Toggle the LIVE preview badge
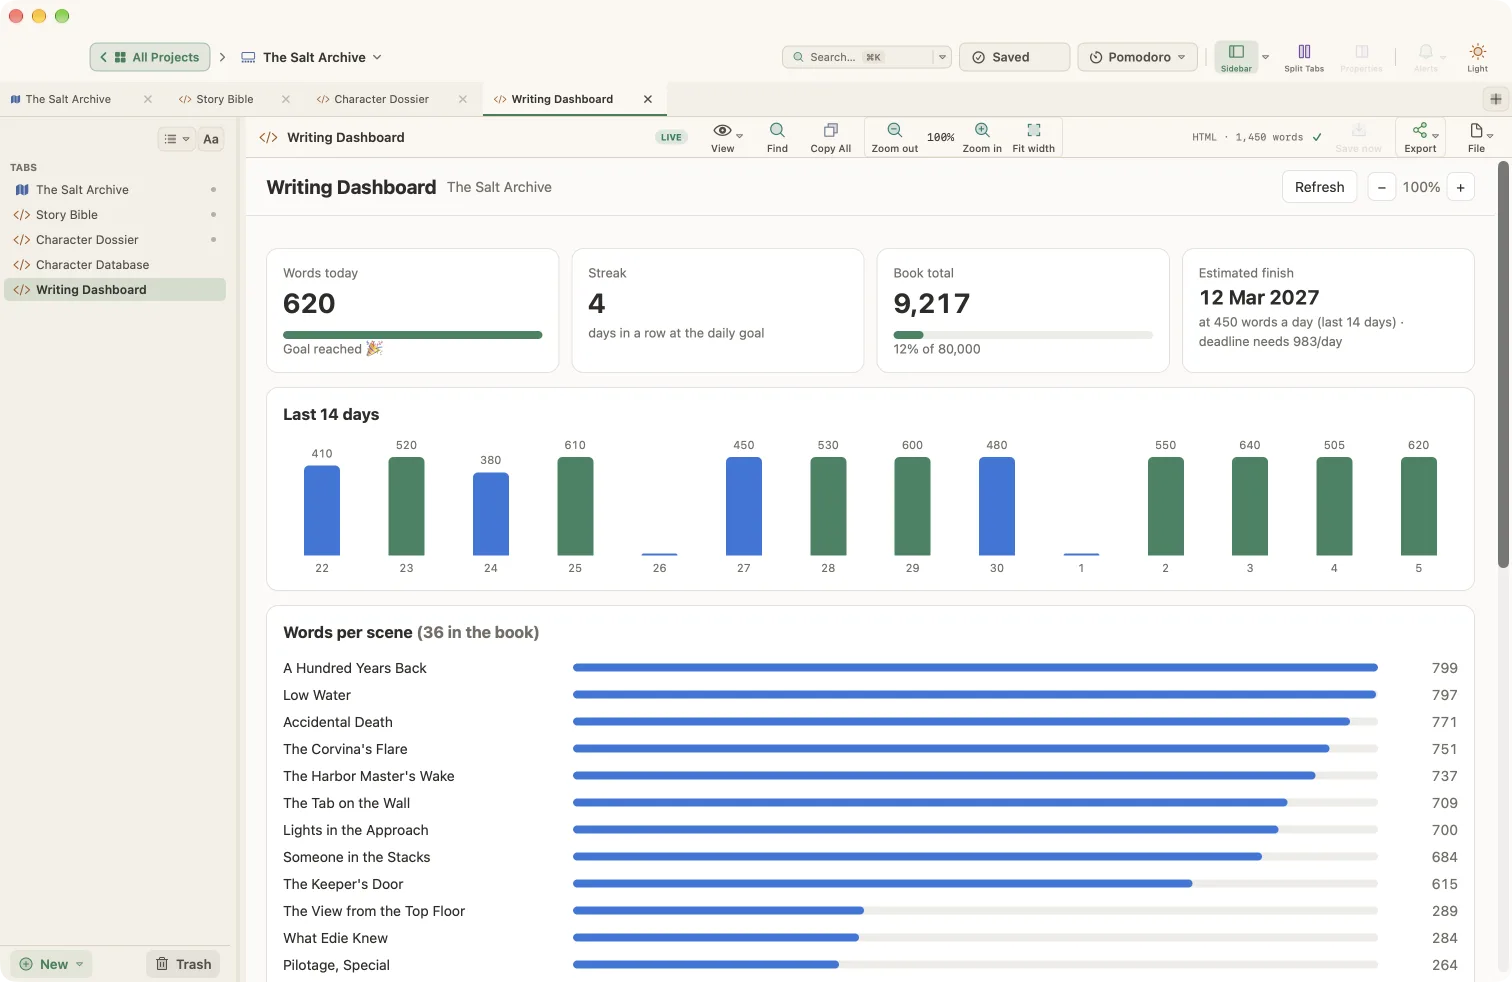This screenshot has width=1512, height=982. click(671, 138)
